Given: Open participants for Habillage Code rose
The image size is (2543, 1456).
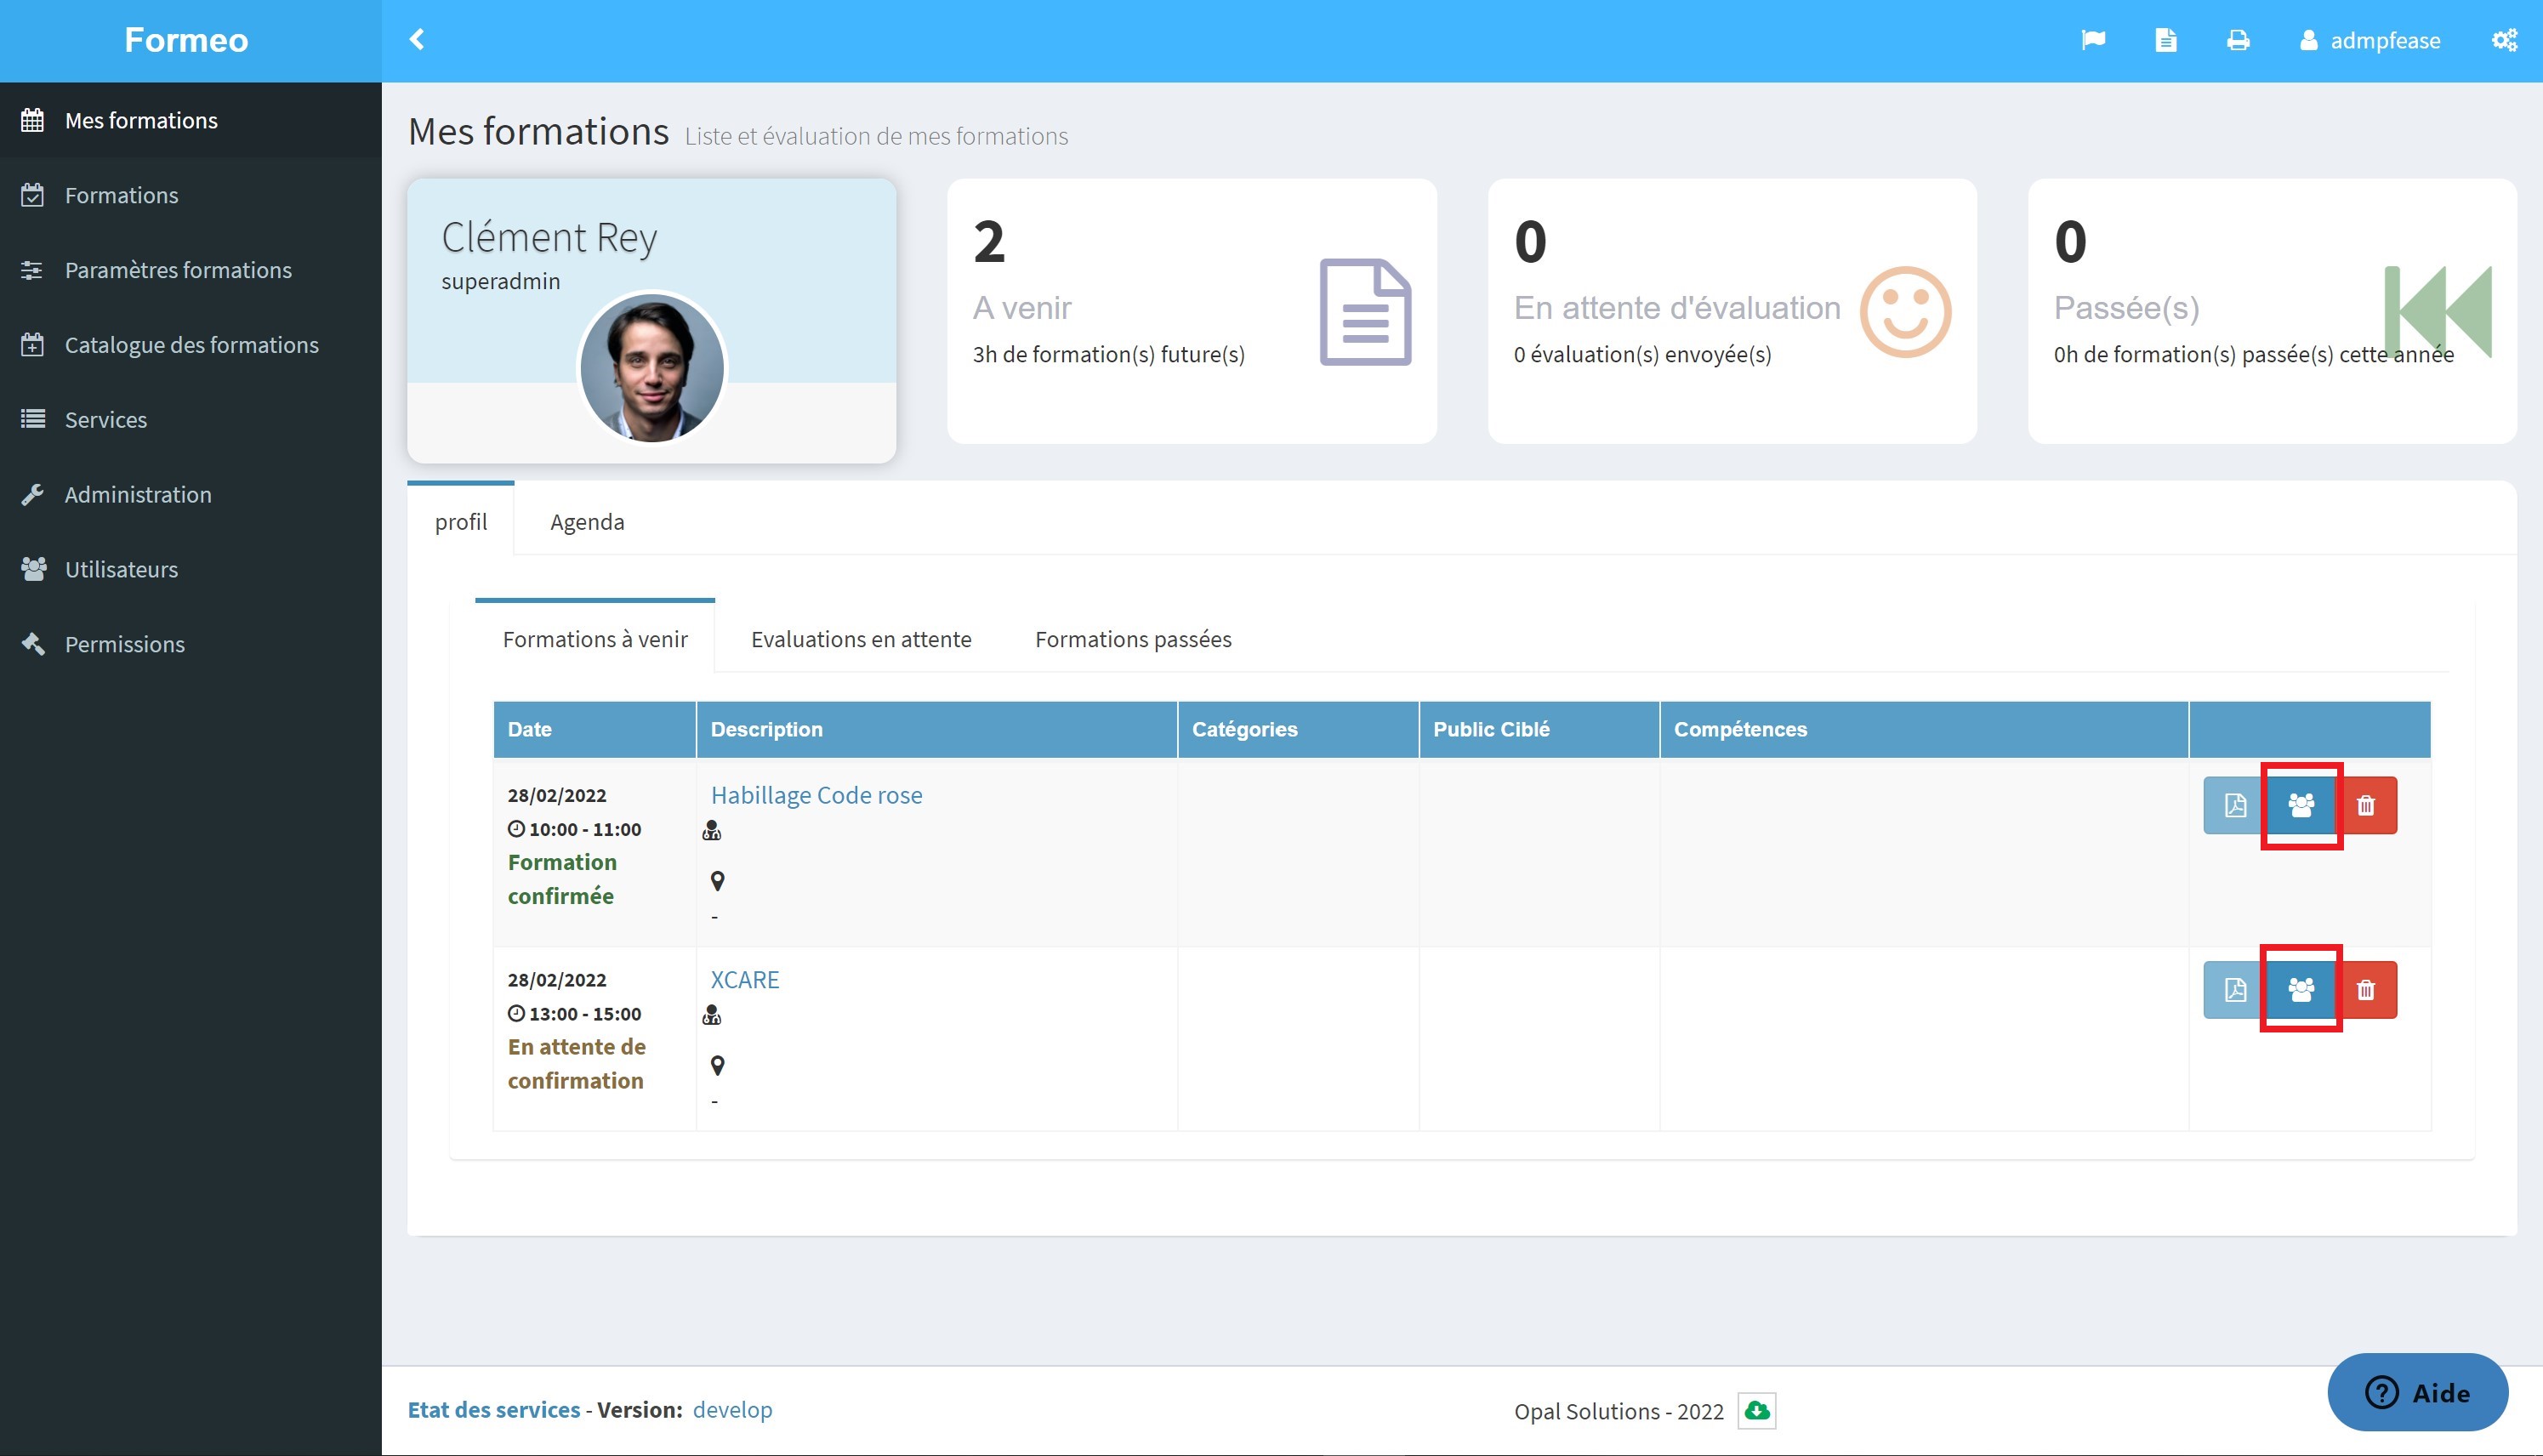Looking at the screenshot, I should click(x=2301, y=805).
